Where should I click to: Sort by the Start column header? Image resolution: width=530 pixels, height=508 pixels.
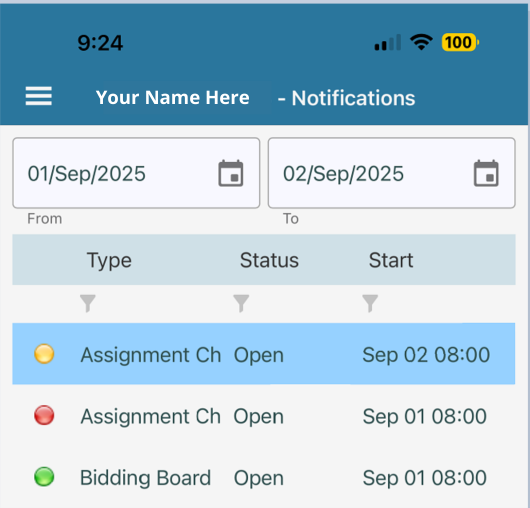391,260
